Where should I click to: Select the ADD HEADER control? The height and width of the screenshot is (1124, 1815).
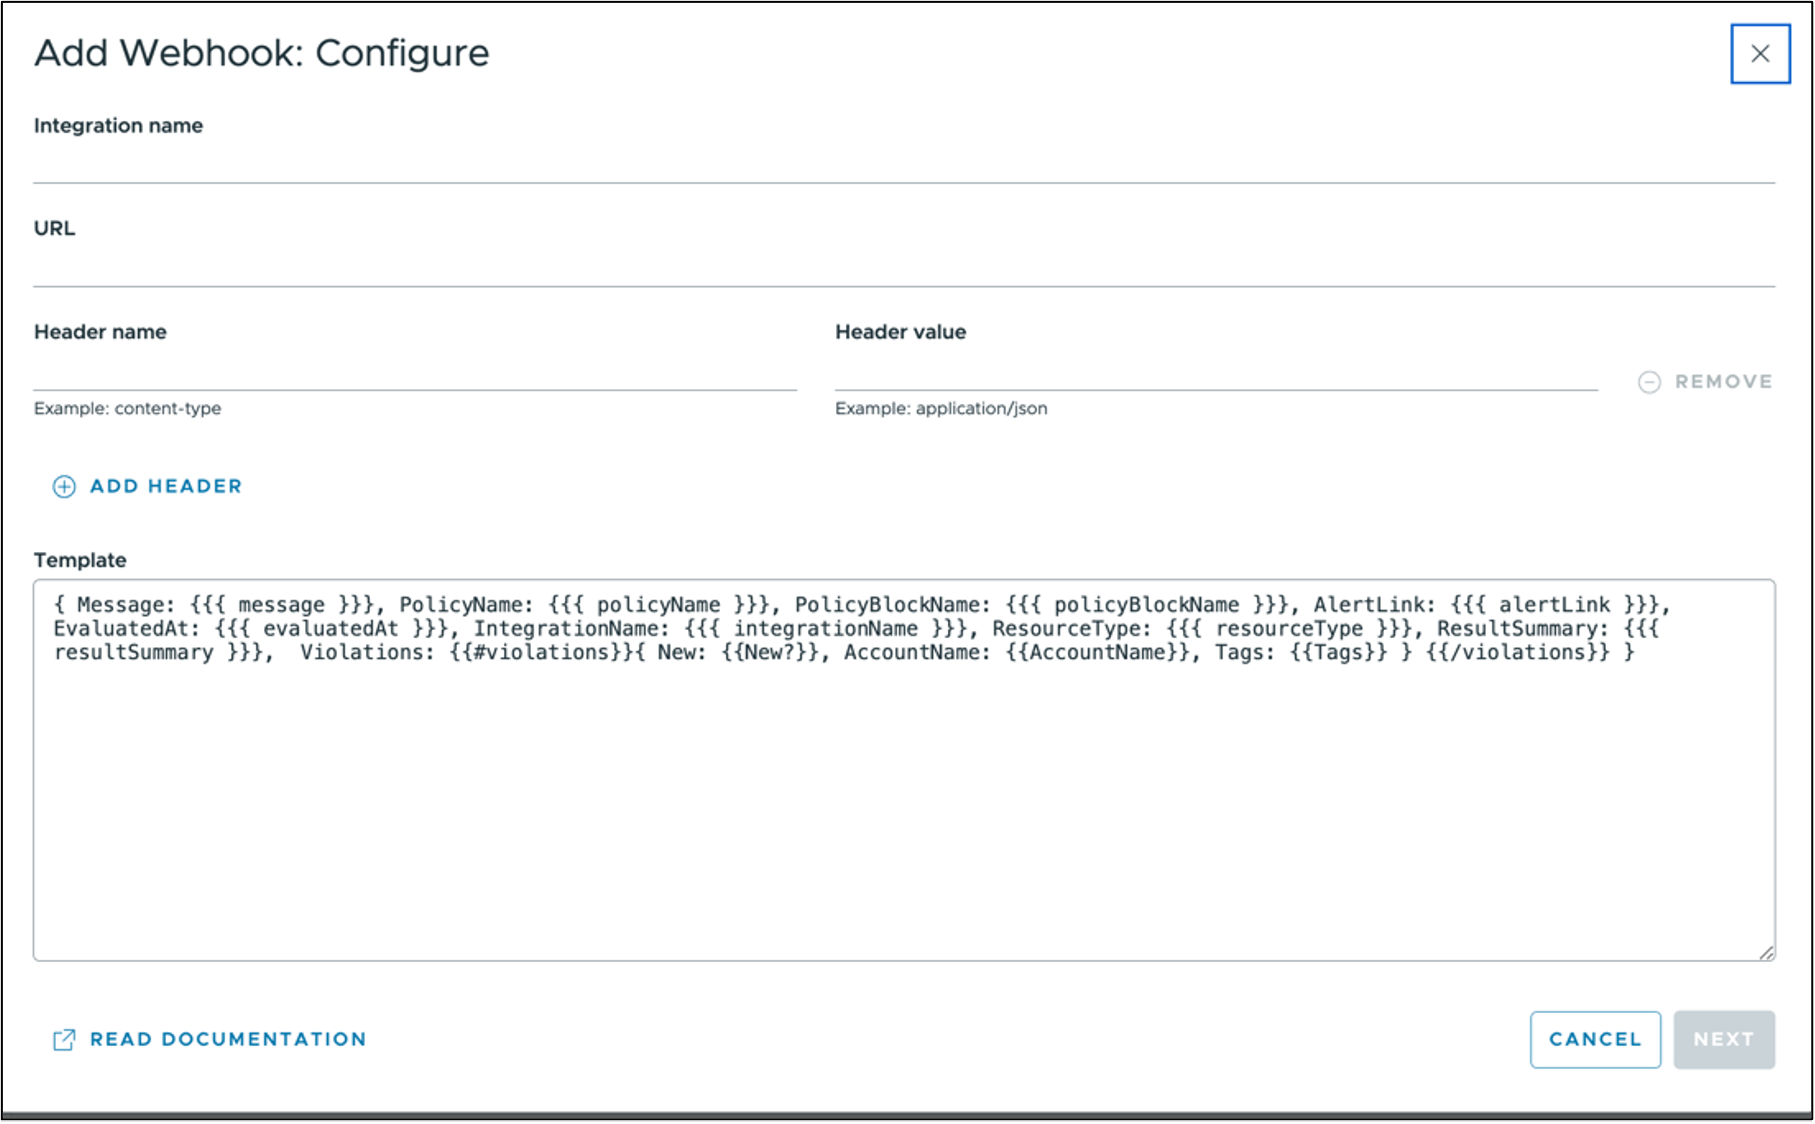pyautogui.click(x=148, y=486)
